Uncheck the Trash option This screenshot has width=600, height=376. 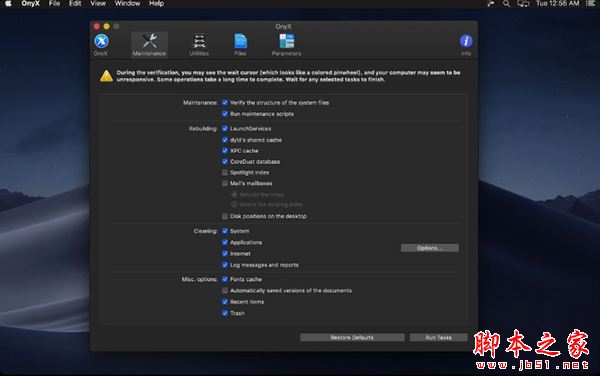point(225,313)
